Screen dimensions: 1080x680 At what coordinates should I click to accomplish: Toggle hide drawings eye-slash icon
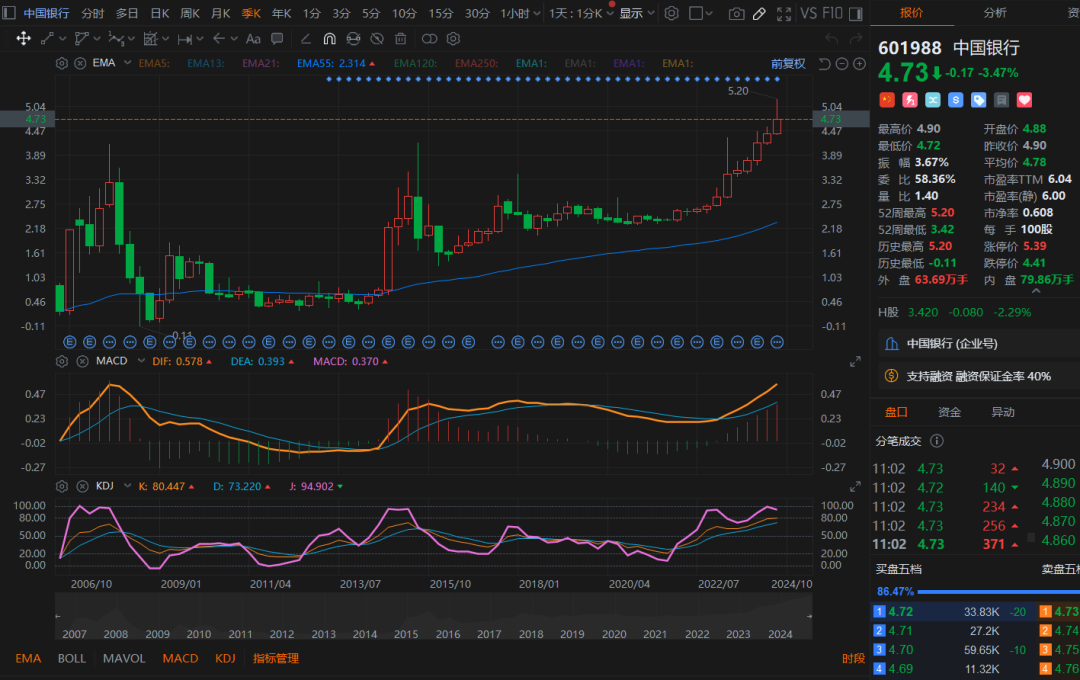tap(376, 38)
